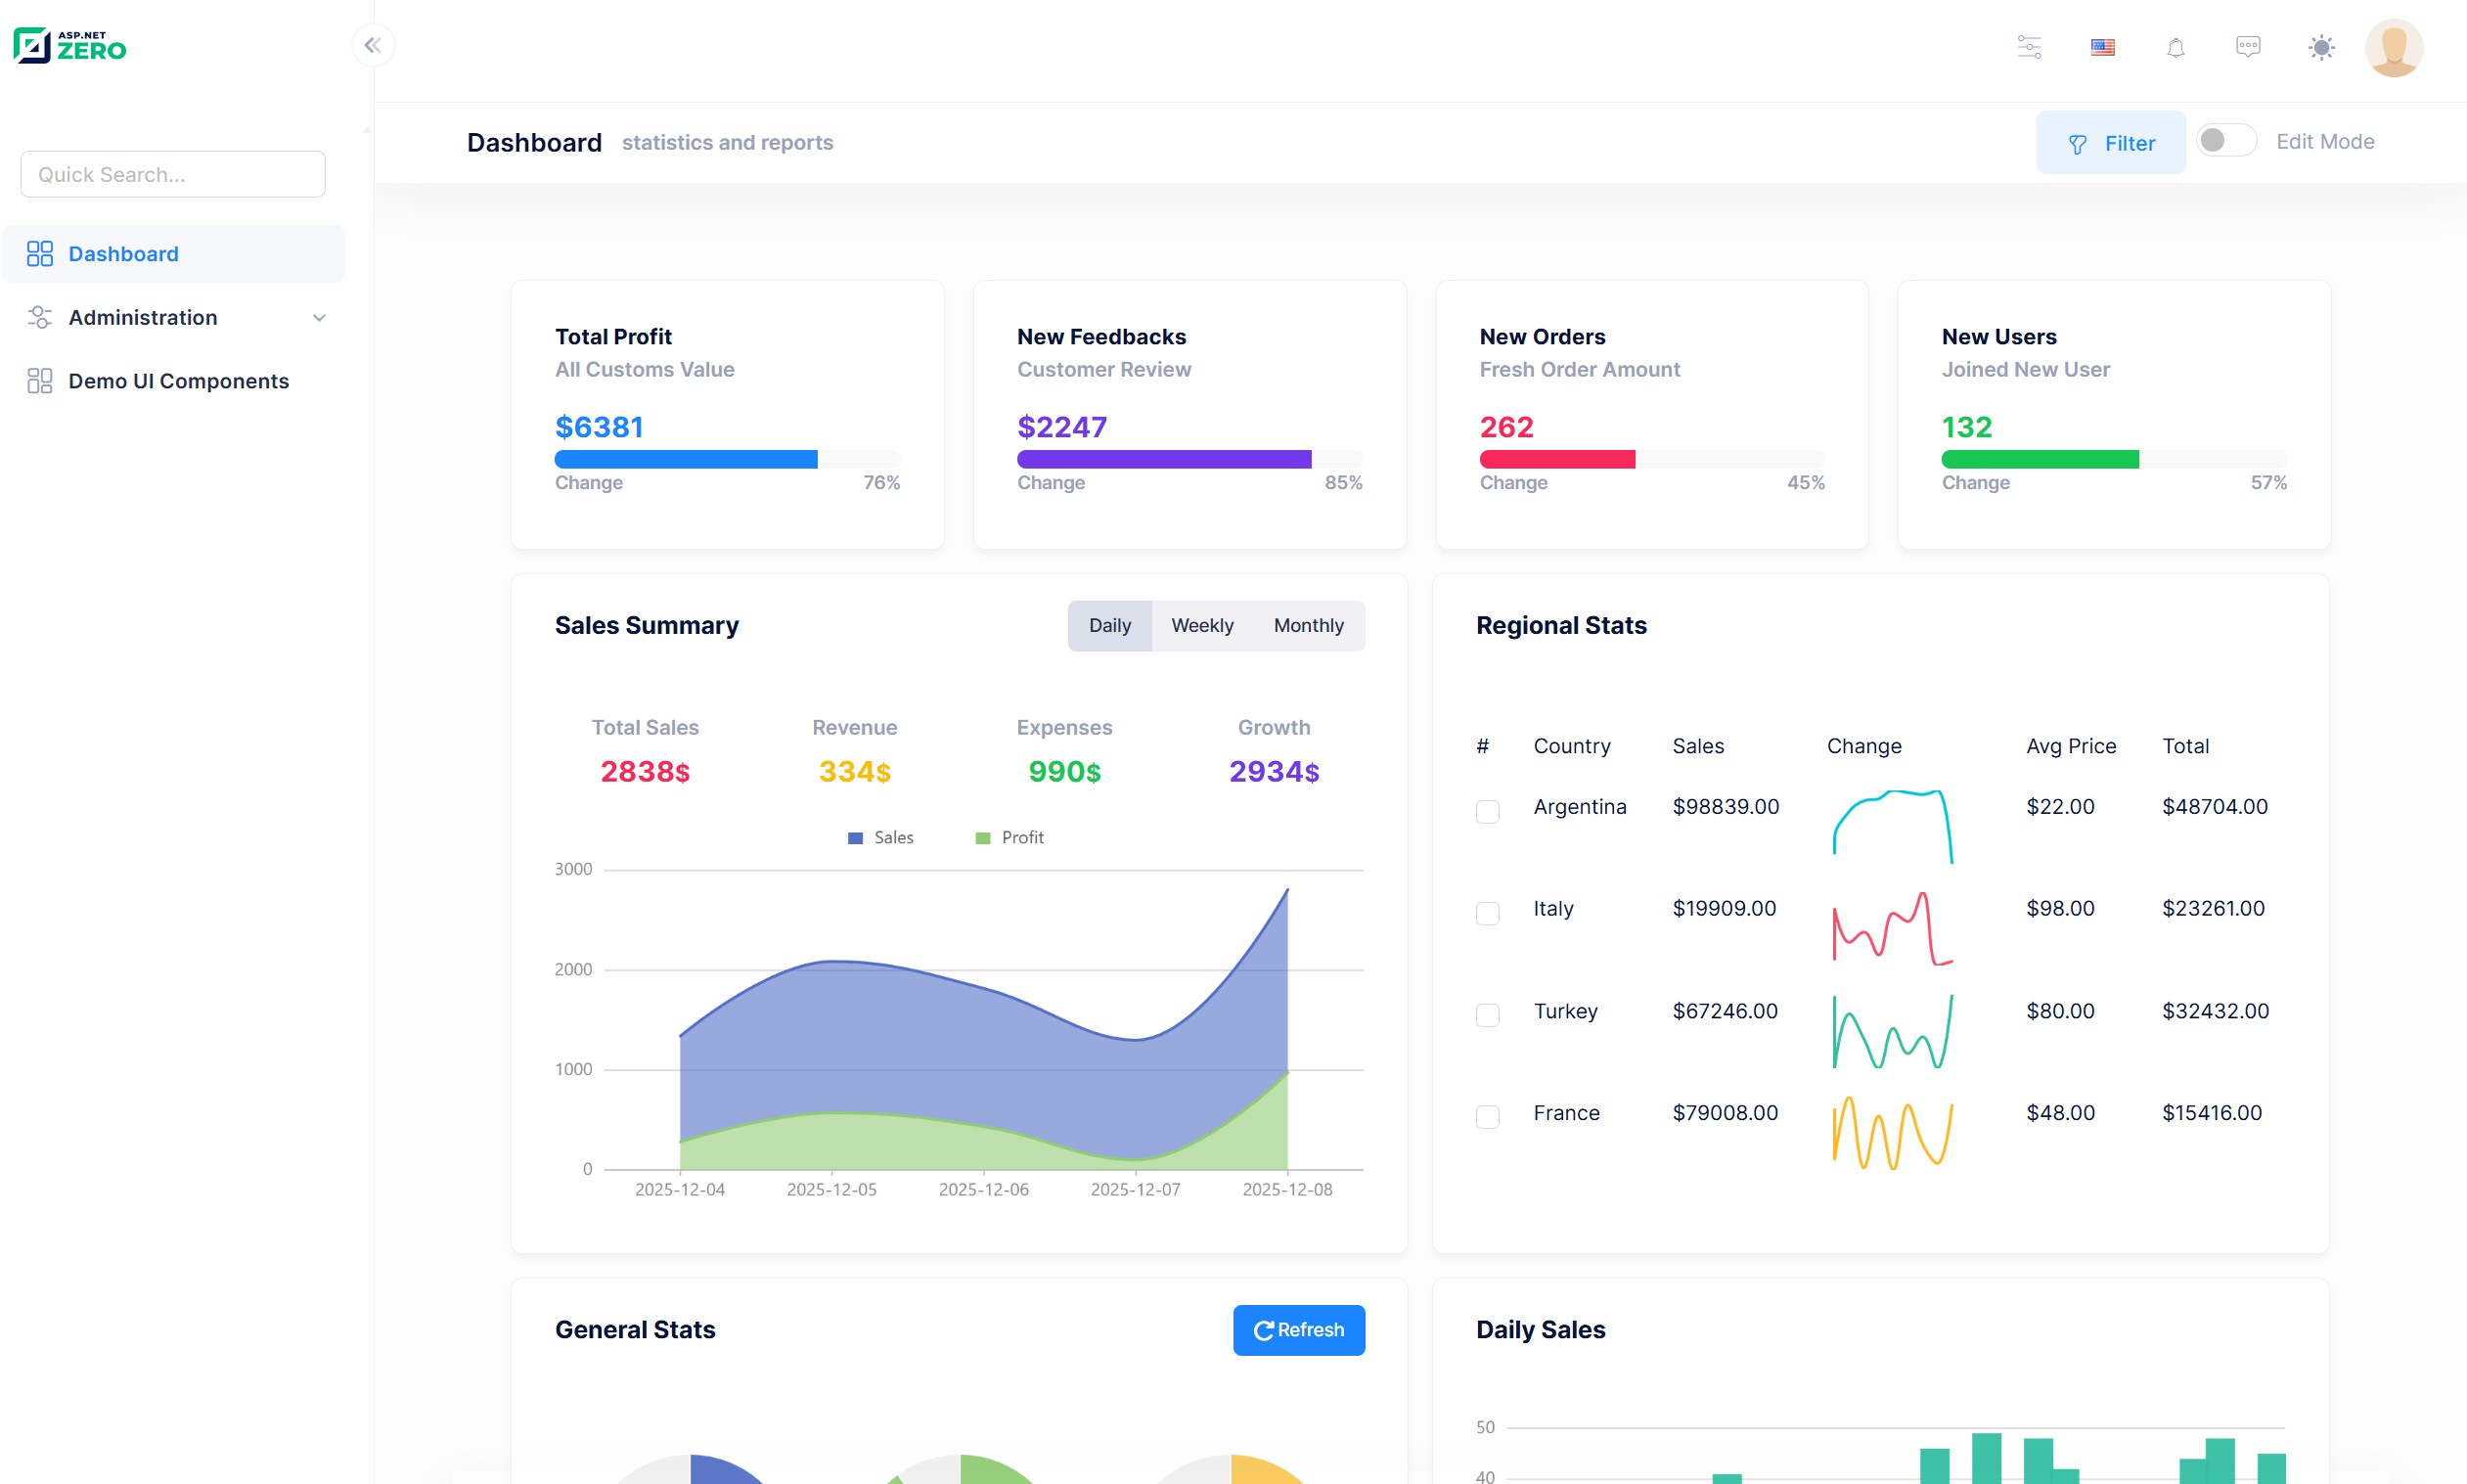
Task: Click the Demo UI Components icon
Action: (40, 381)
